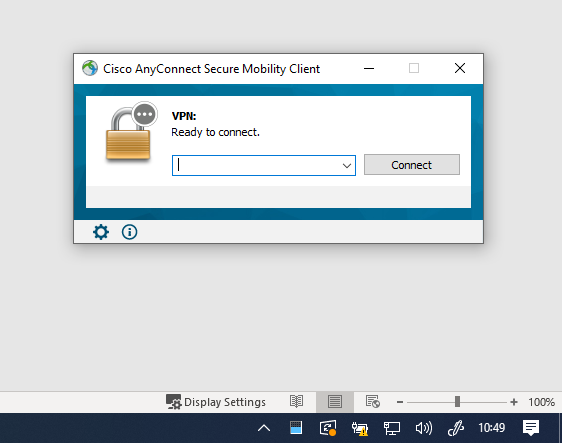This screenshot has width=562, height=443.
Task: Show hidden system tray icons
Action: coord(264,428)
